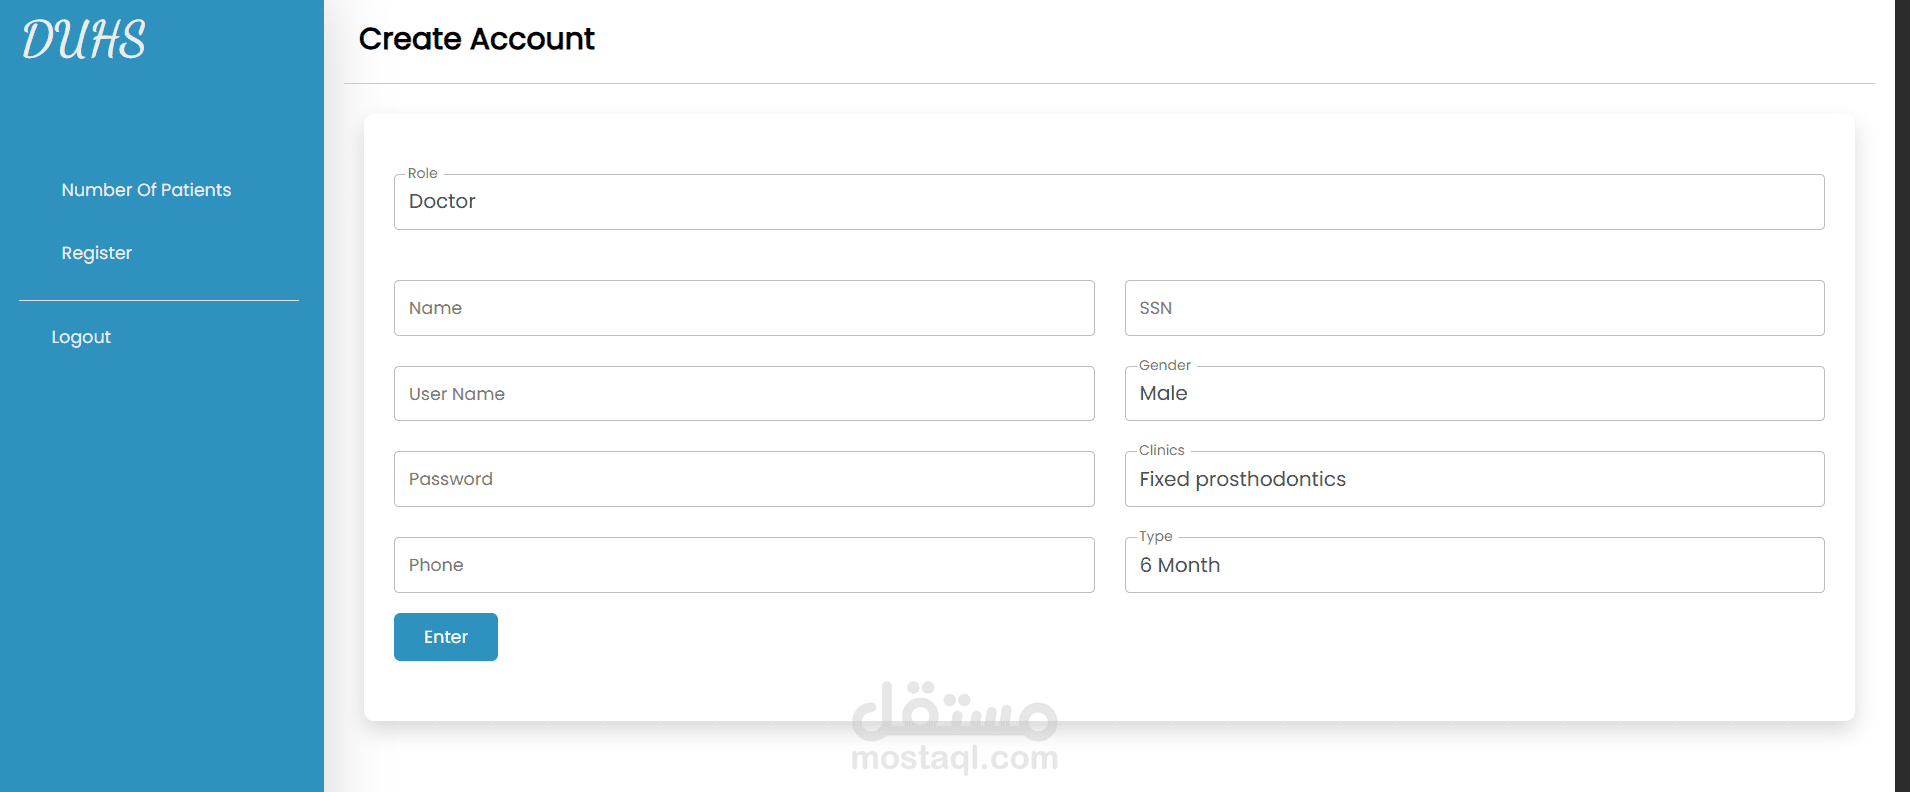Click the mostaql.com watermark text
Screen dimensions: 1910x792
pyautogui.click(x=954, y=758)
